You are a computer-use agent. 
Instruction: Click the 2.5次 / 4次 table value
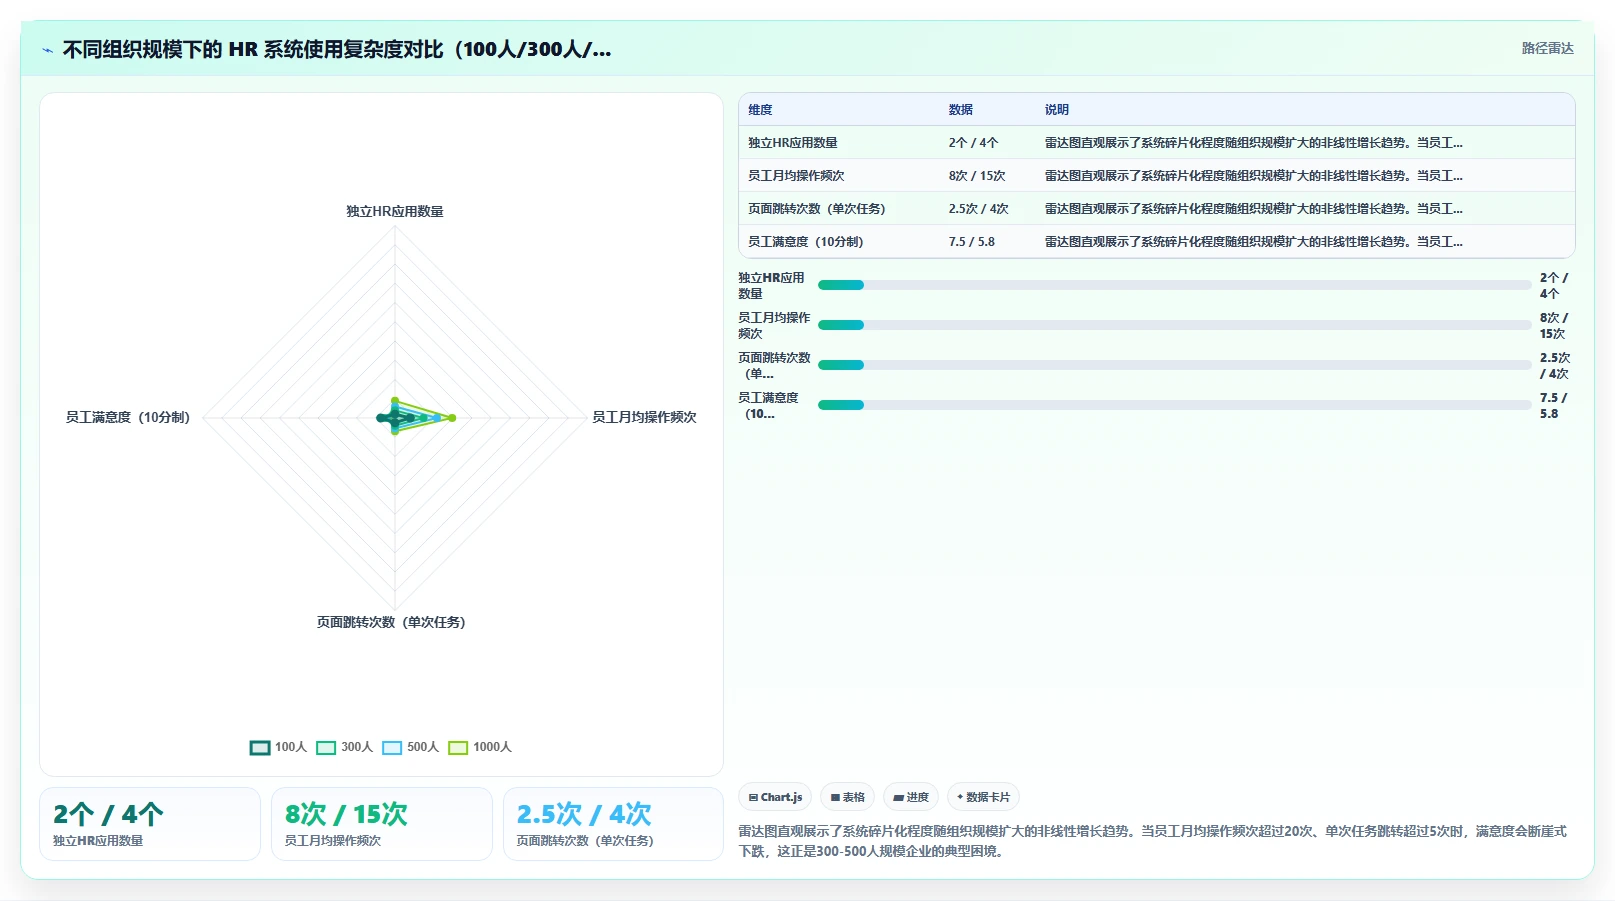(x=978, y=209)
